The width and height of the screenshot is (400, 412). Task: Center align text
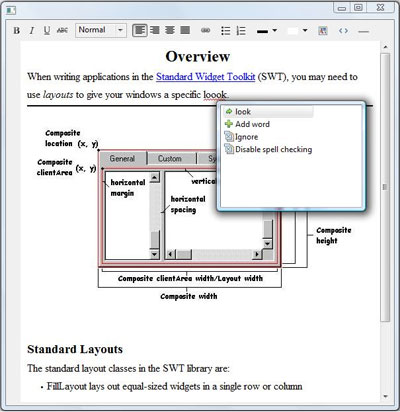[170, 30]
